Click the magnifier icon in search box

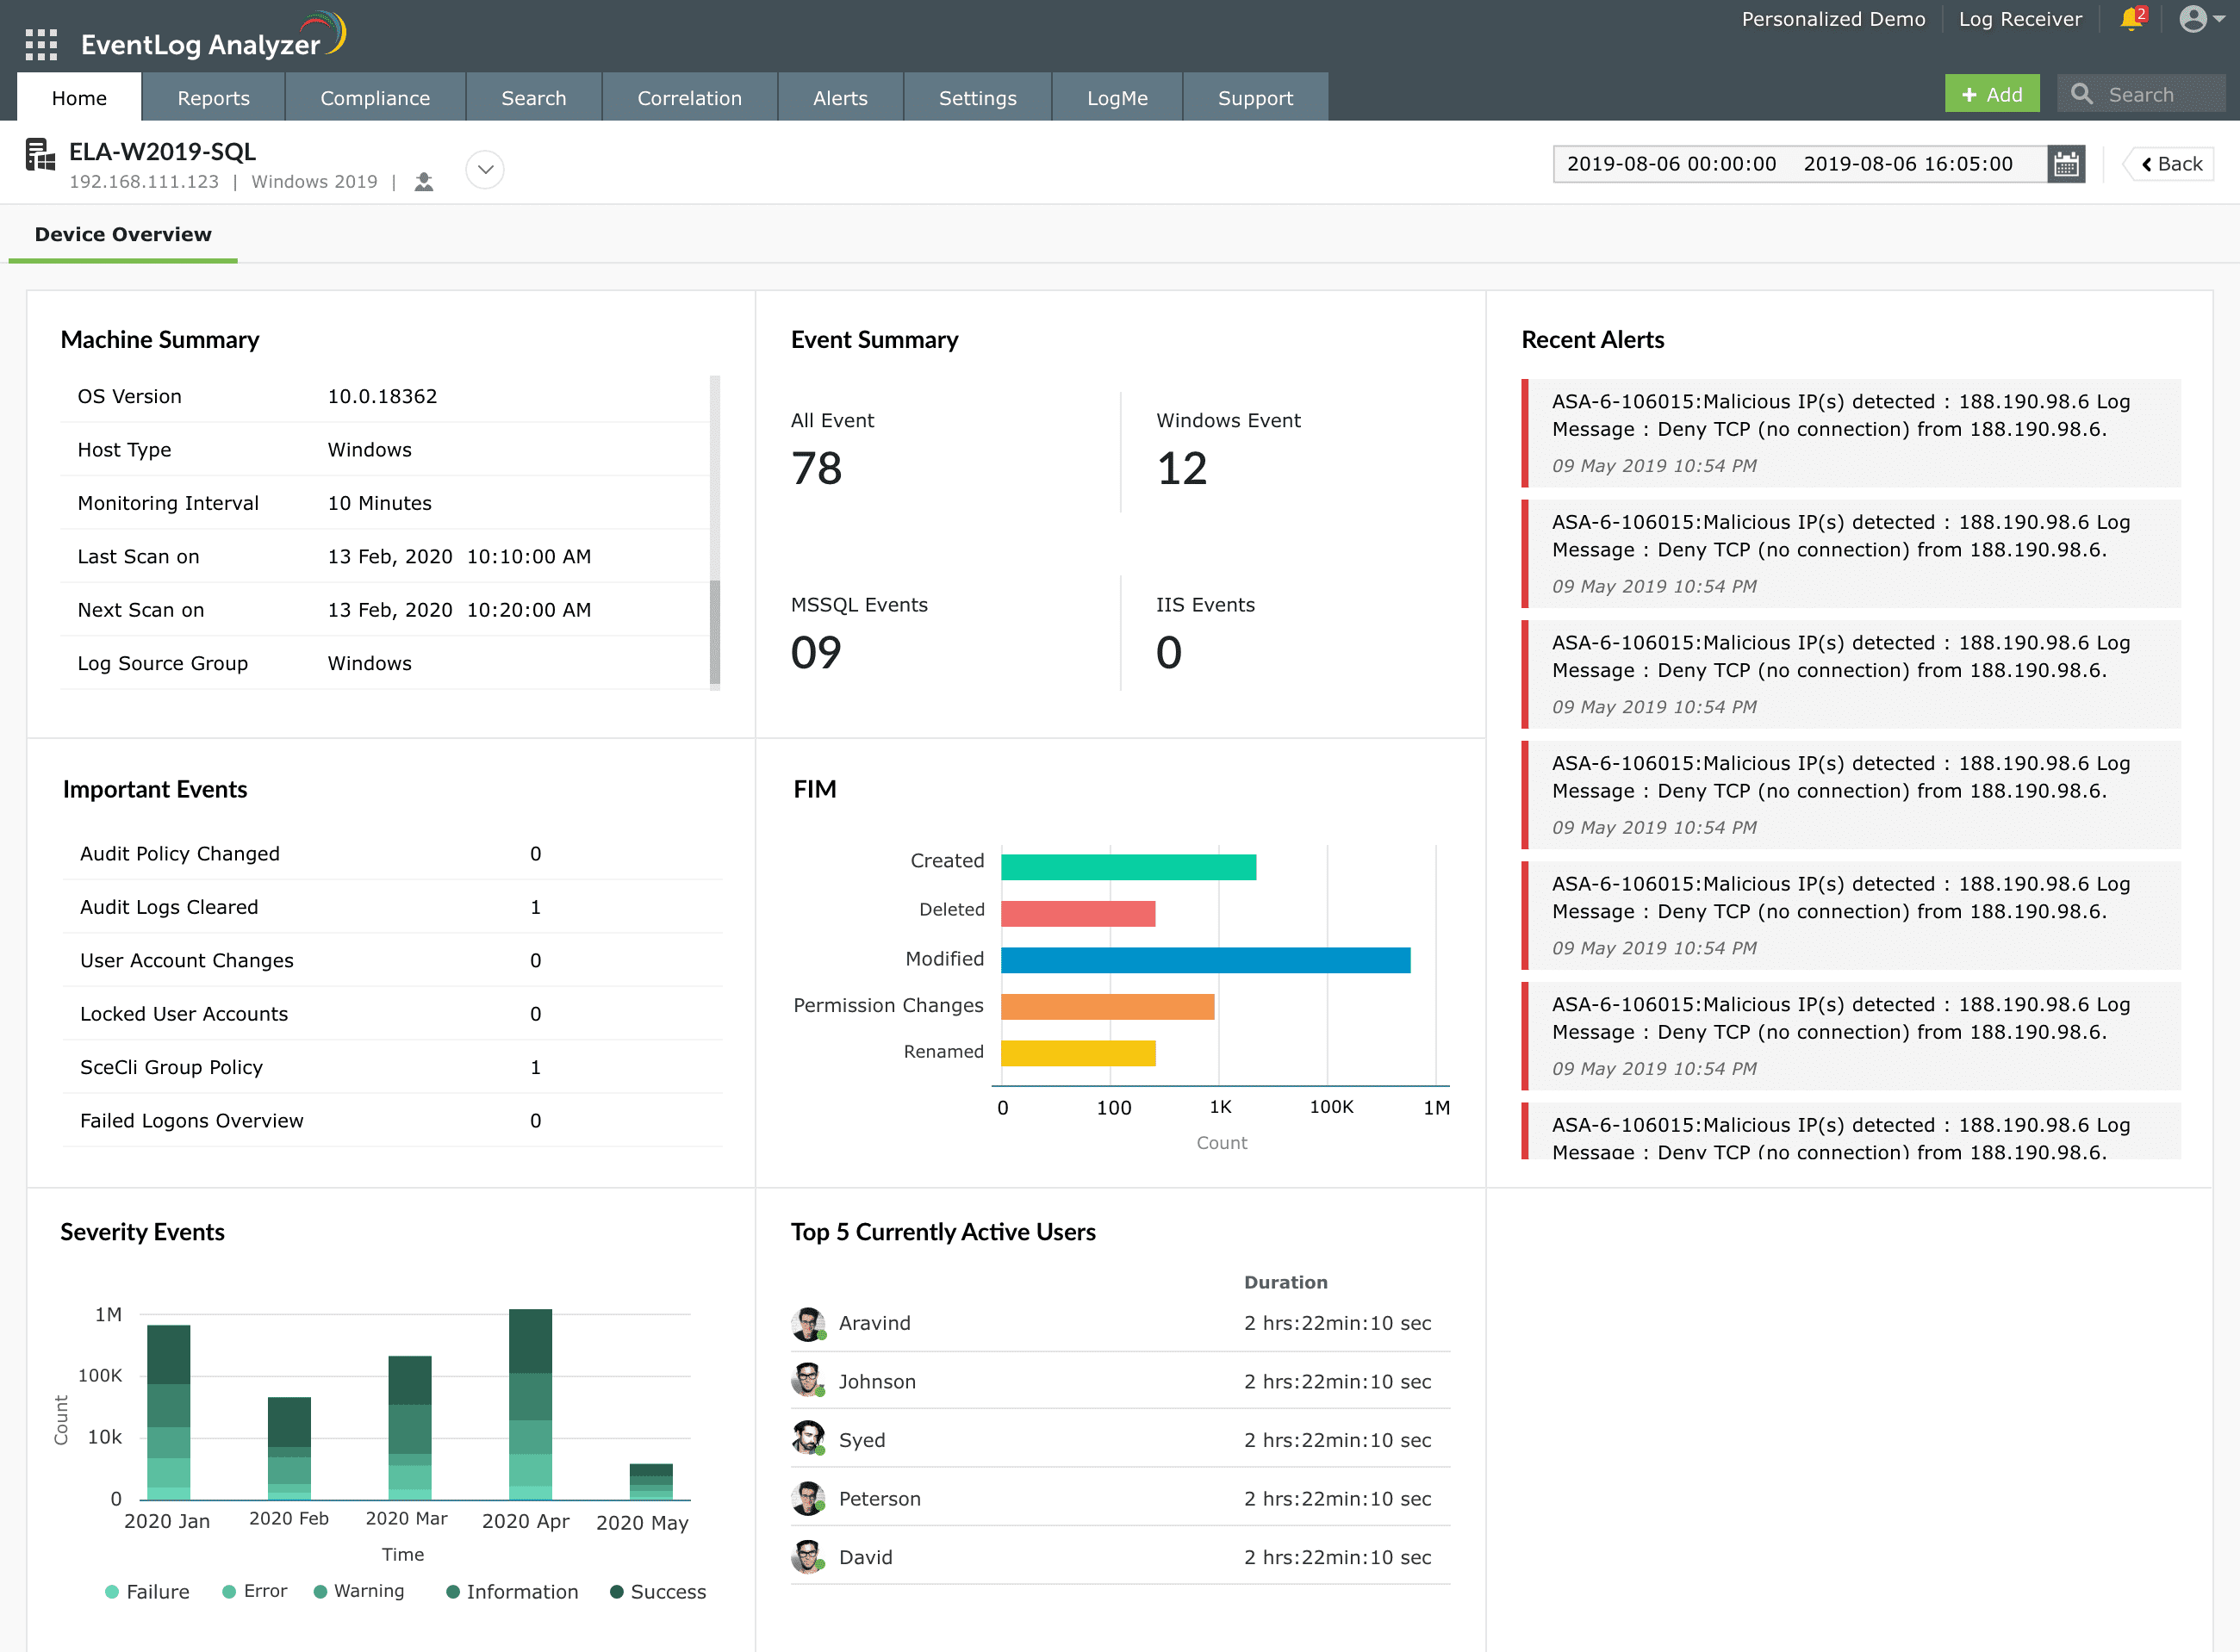2082,95
